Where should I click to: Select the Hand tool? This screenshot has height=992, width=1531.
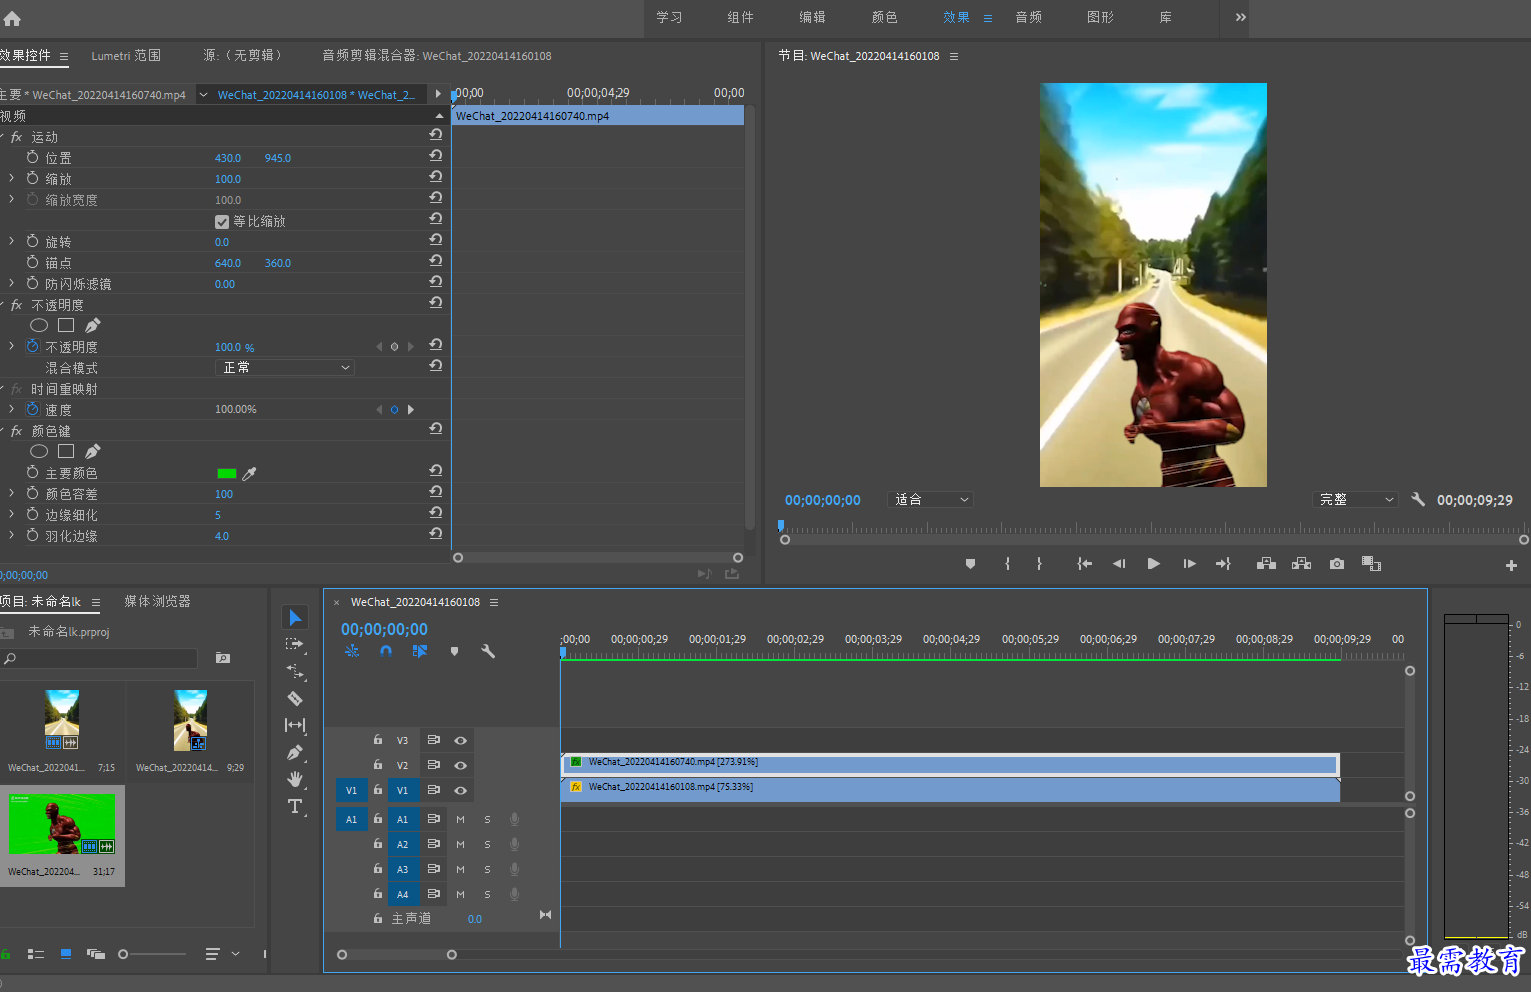click(295, 779)
